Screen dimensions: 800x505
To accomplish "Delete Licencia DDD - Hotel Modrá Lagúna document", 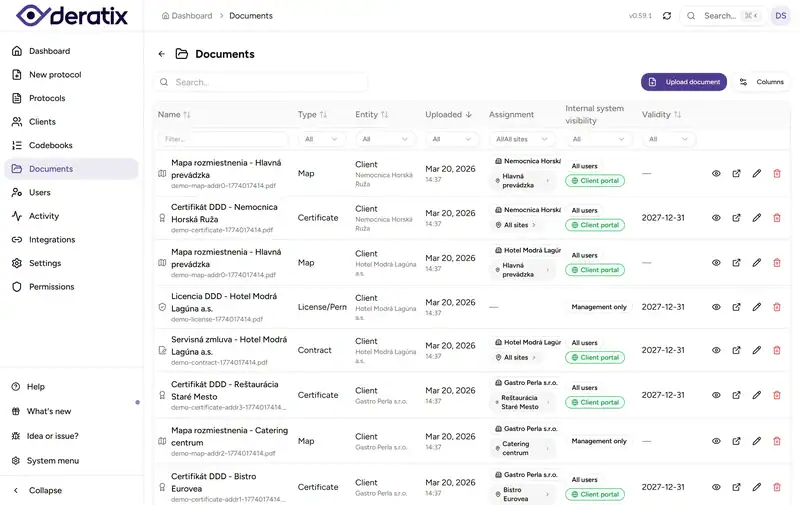I will click(x=777, y=307).
